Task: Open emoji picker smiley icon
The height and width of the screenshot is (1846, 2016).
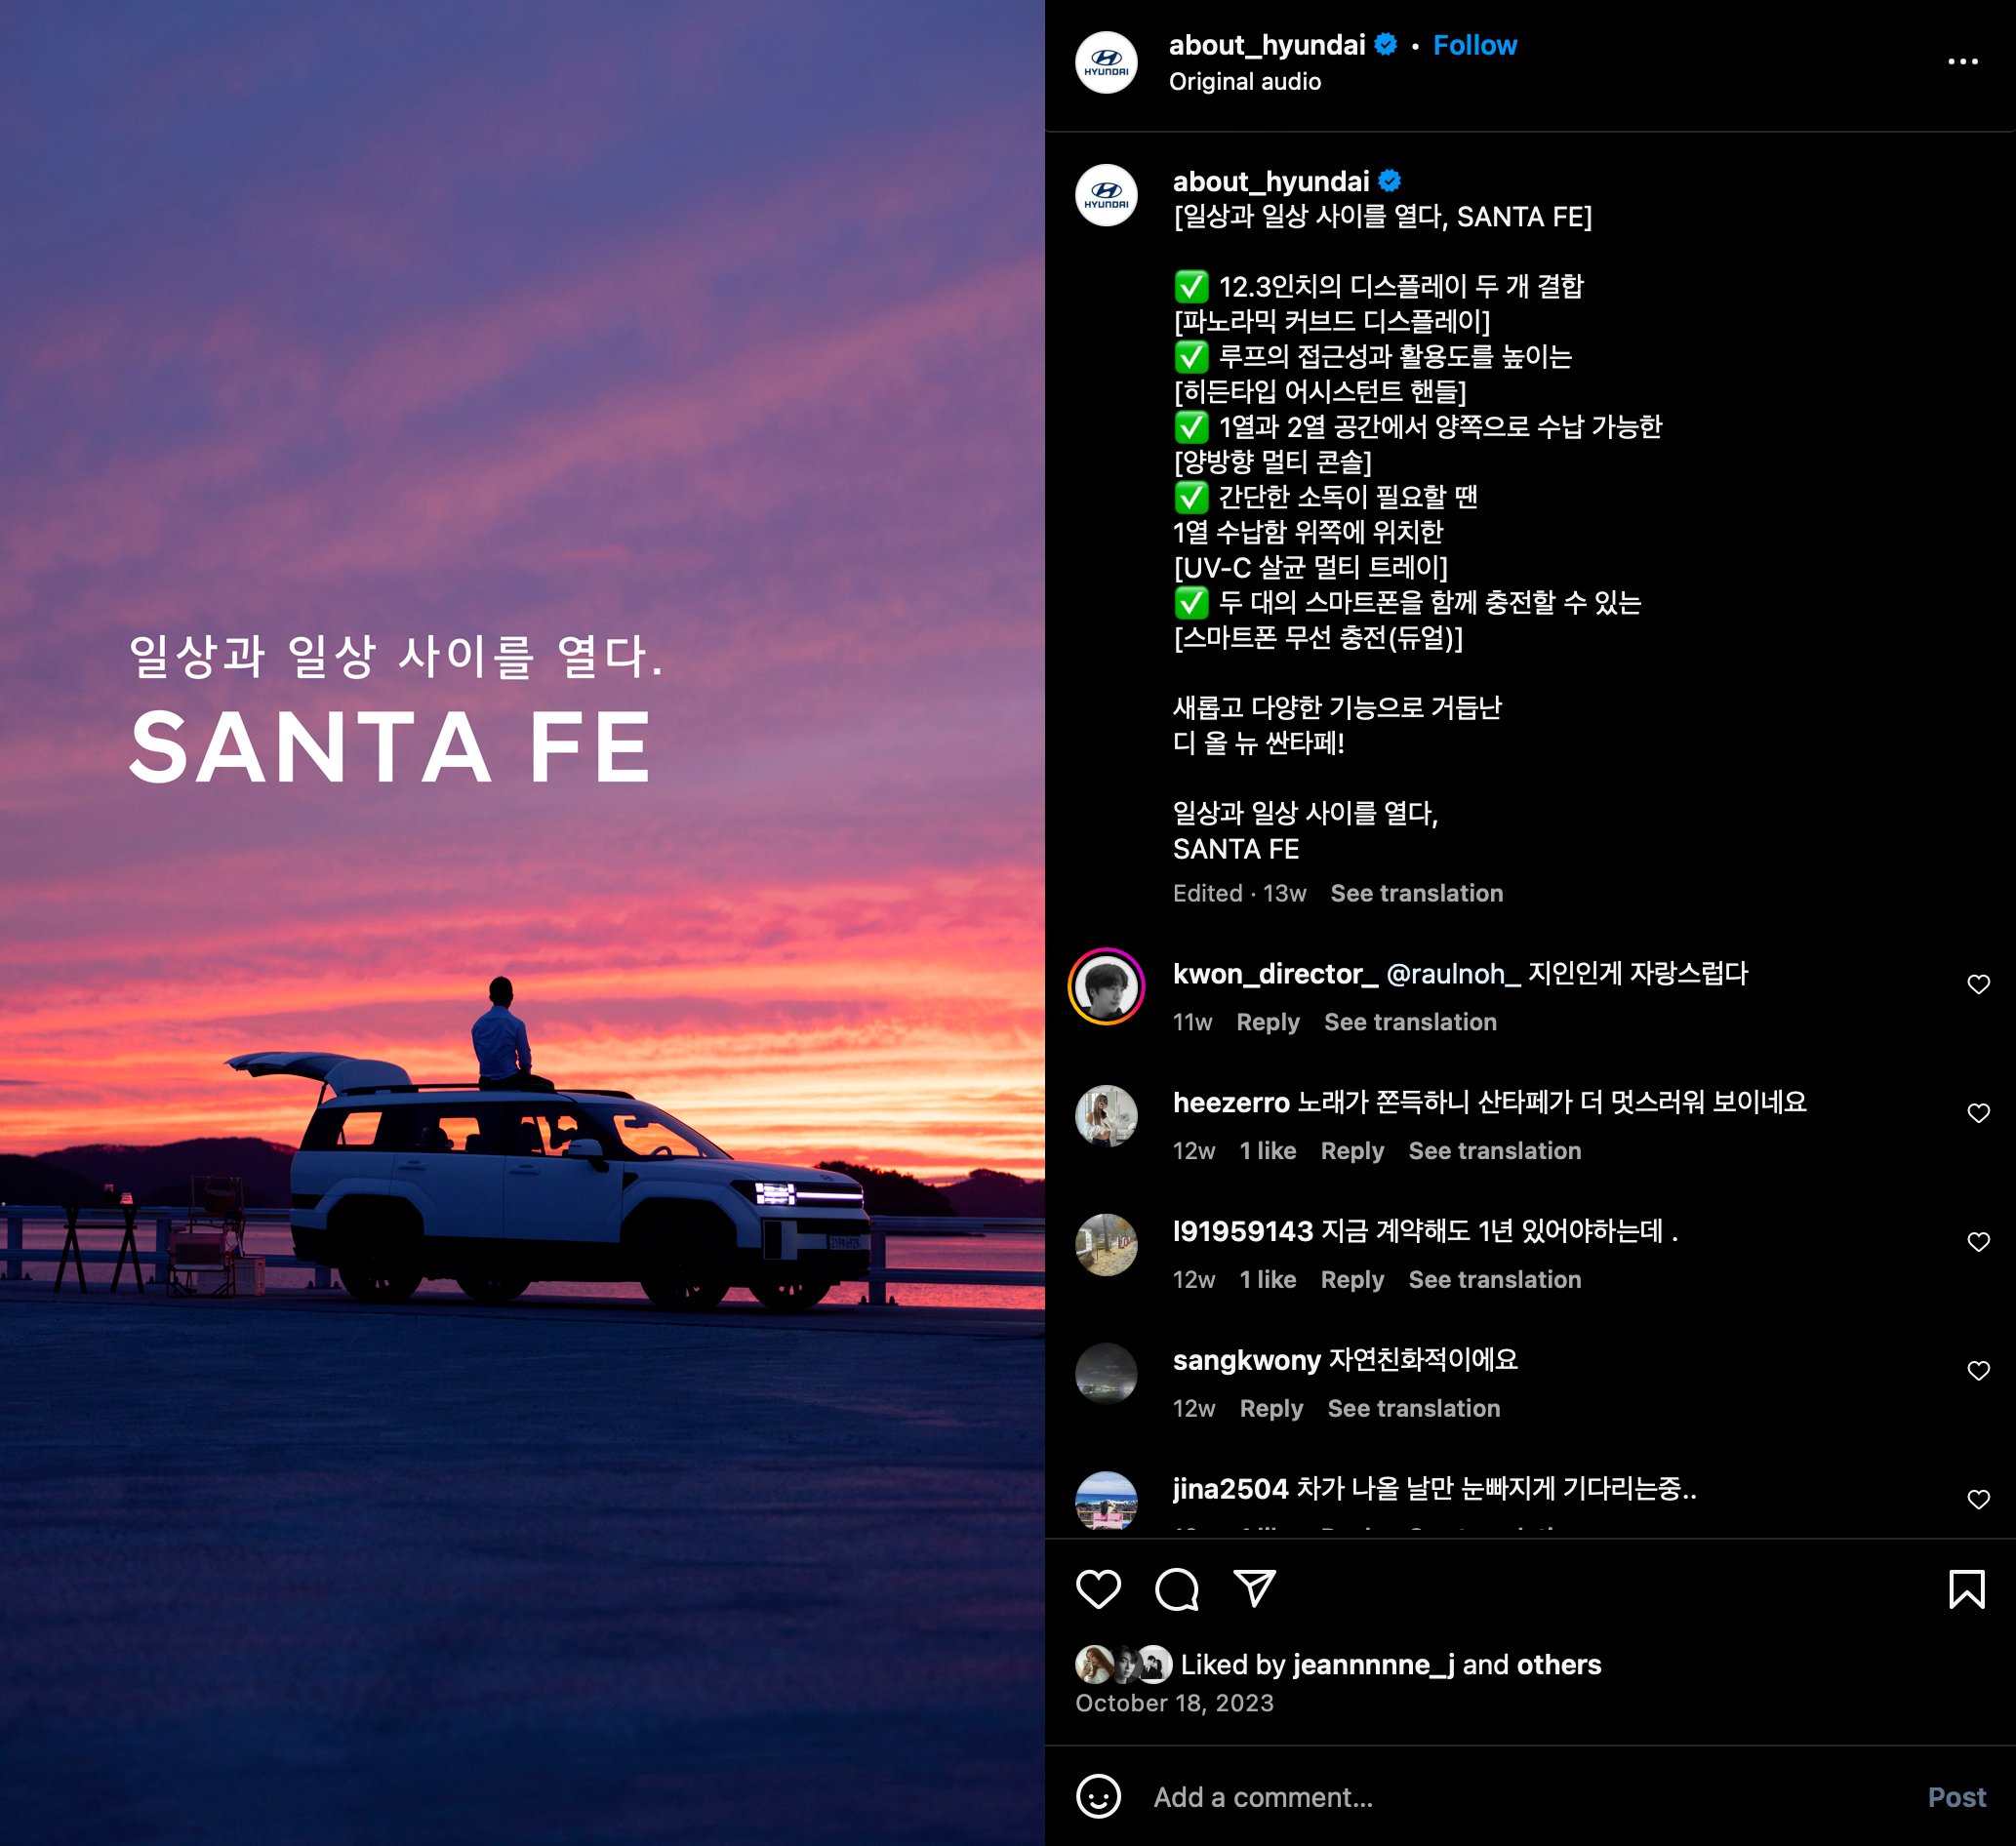Action: (x=1097, y=1797)
